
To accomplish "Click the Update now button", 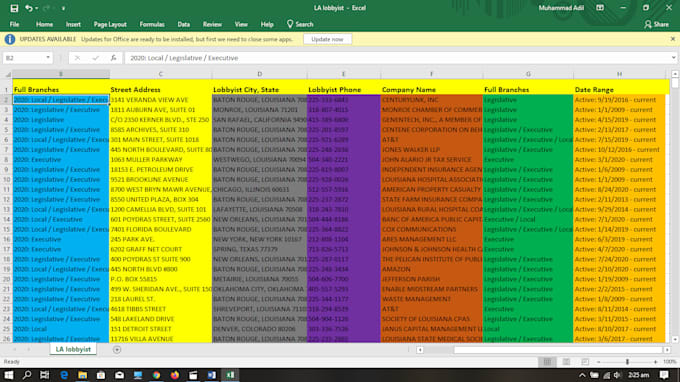I will point(327,39).
